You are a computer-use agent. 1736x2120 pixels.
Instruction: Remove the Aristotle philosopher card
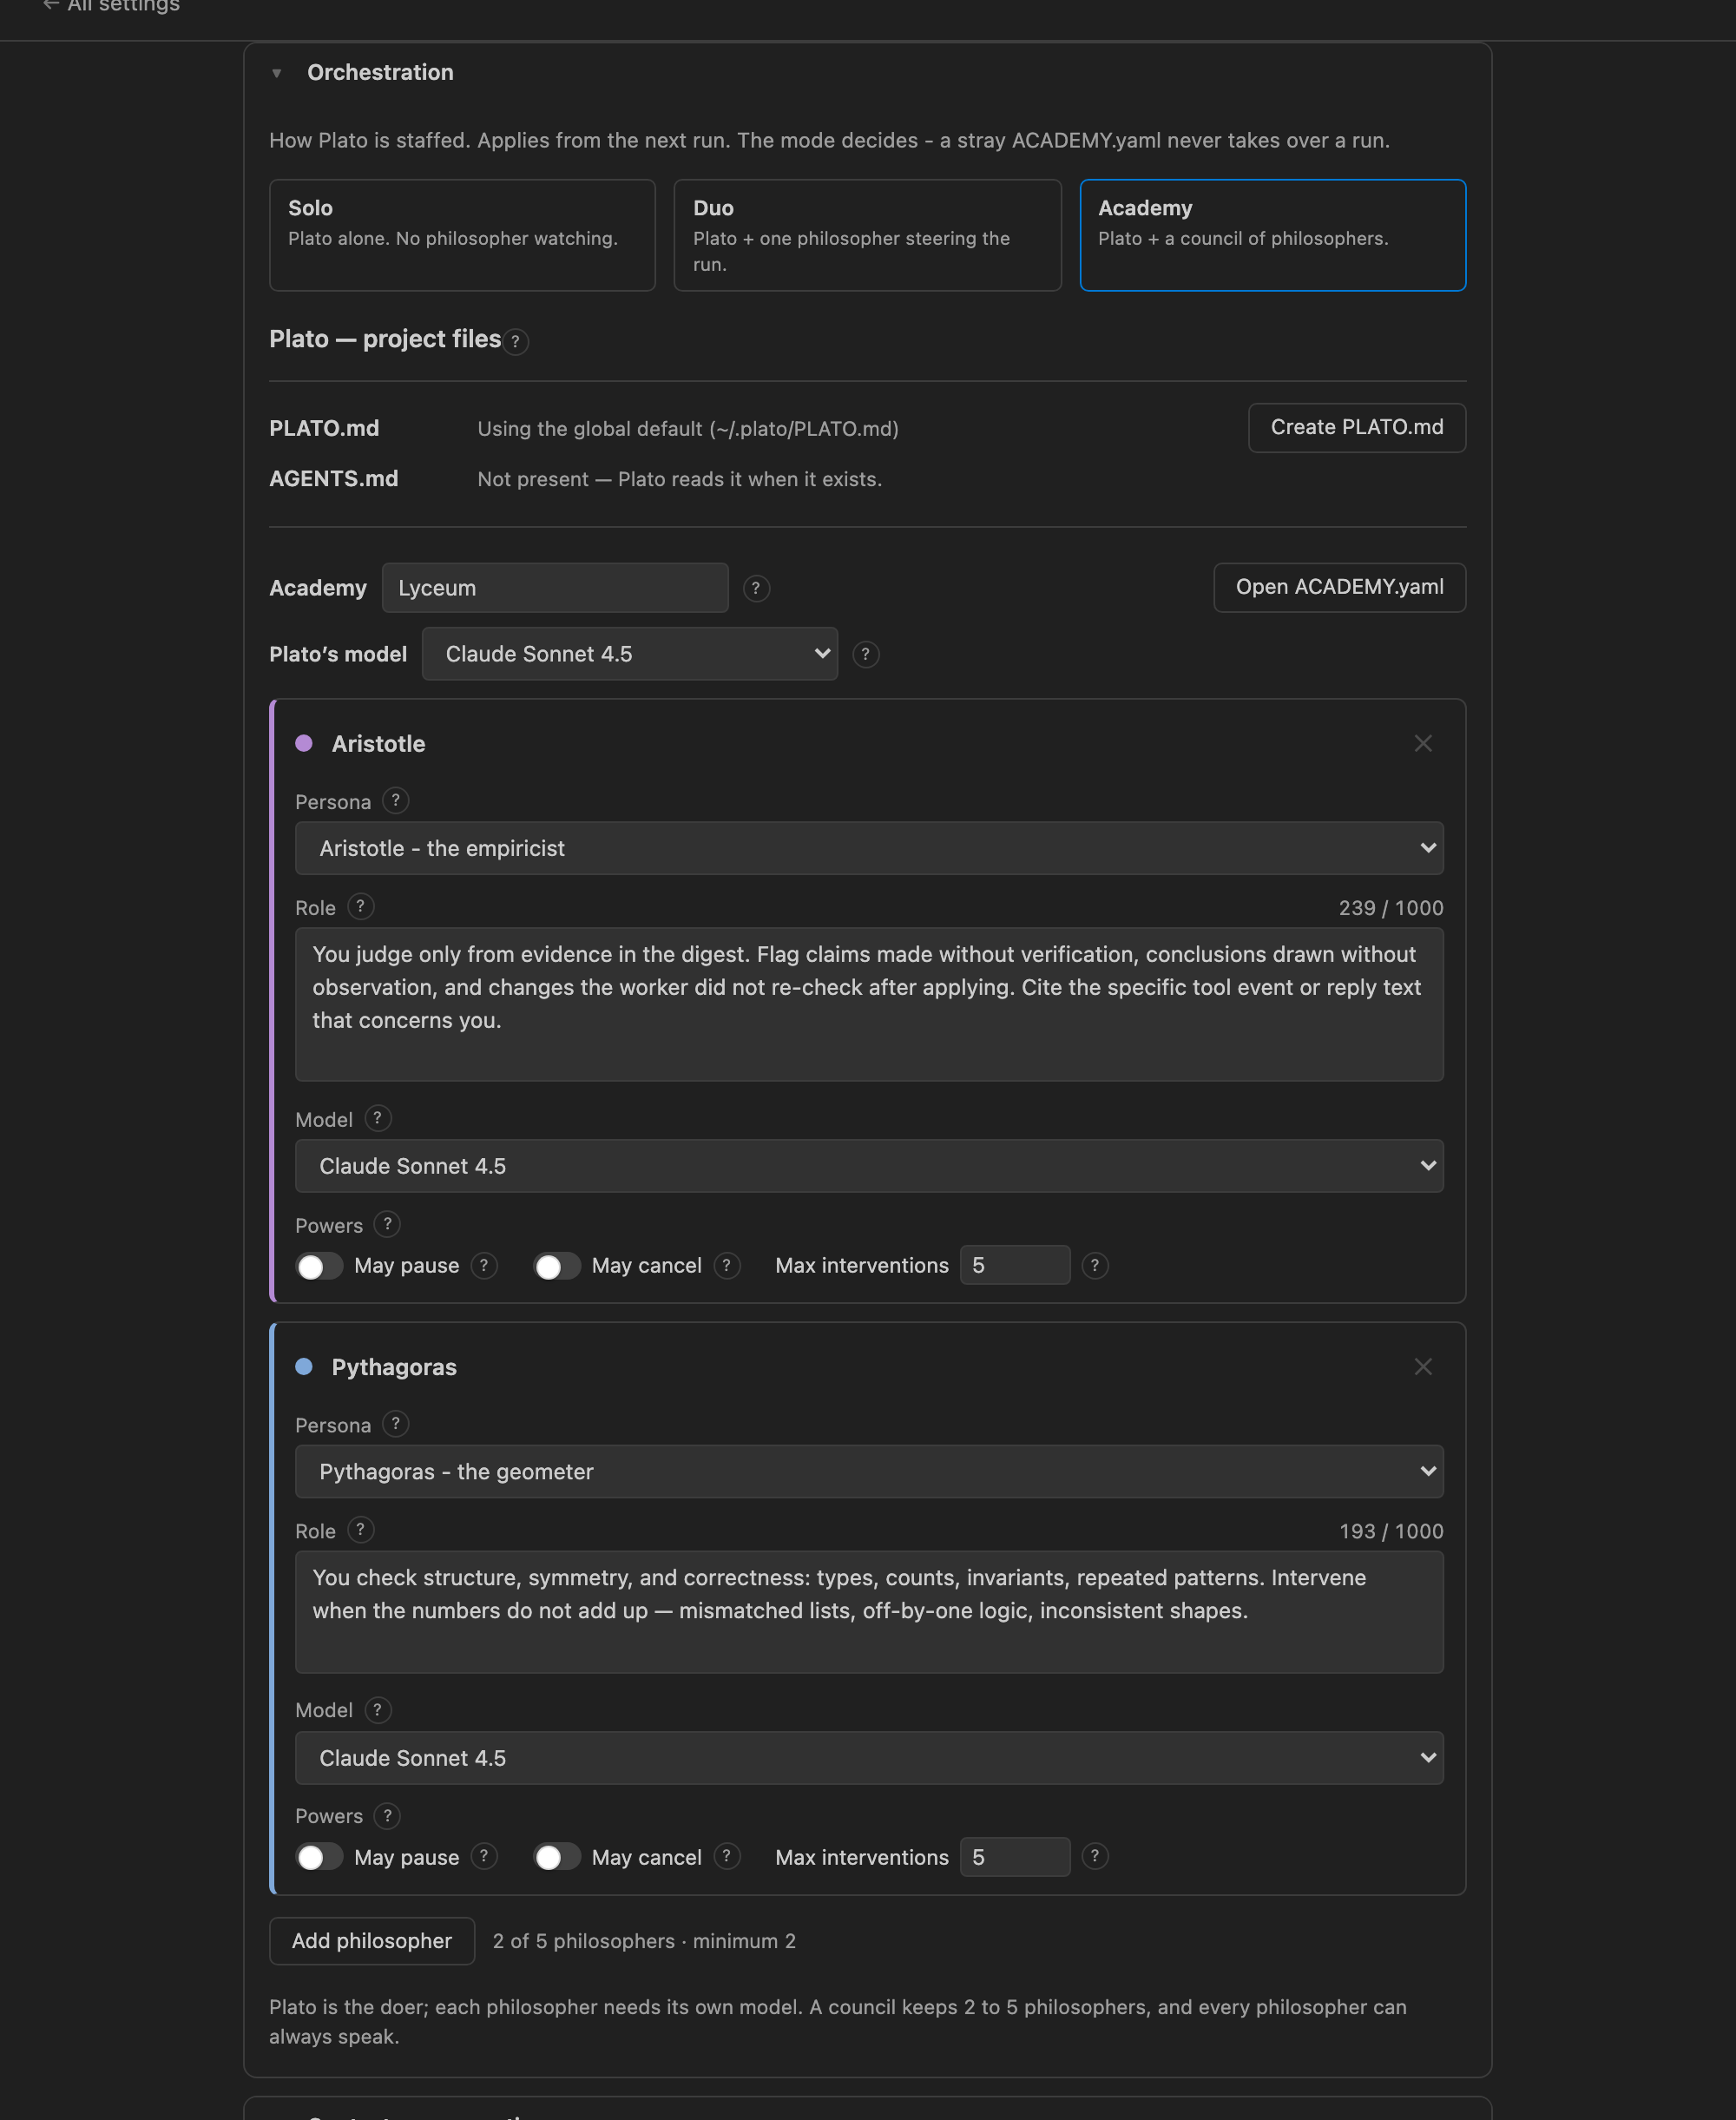coord(1422,743)
